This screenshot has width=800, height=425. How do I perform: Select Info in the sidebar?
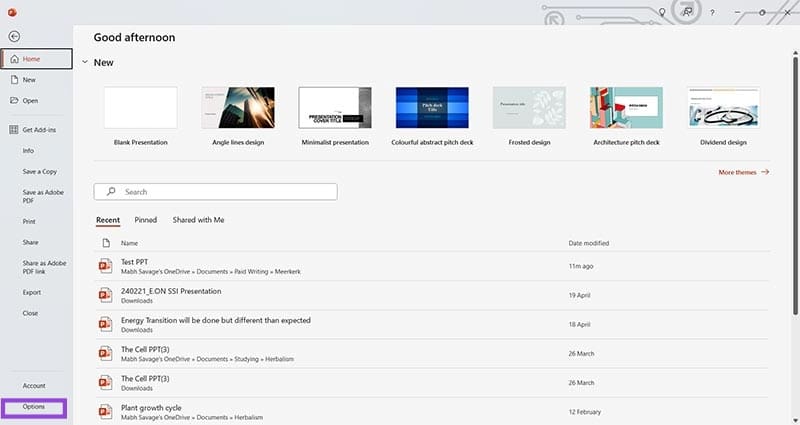click(28, 151)
